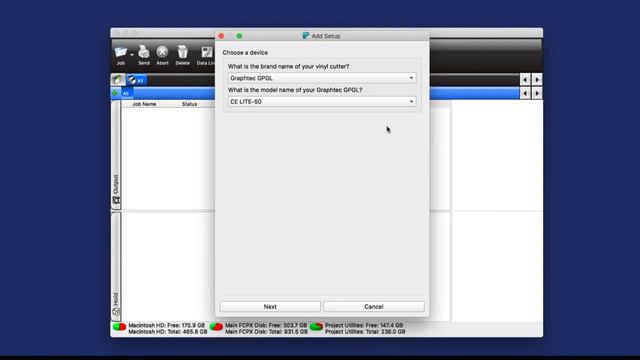This screenshot has height=360, width=640.
Task: Click left arrow on the dark tab bar
Action: tap(525, 80)
